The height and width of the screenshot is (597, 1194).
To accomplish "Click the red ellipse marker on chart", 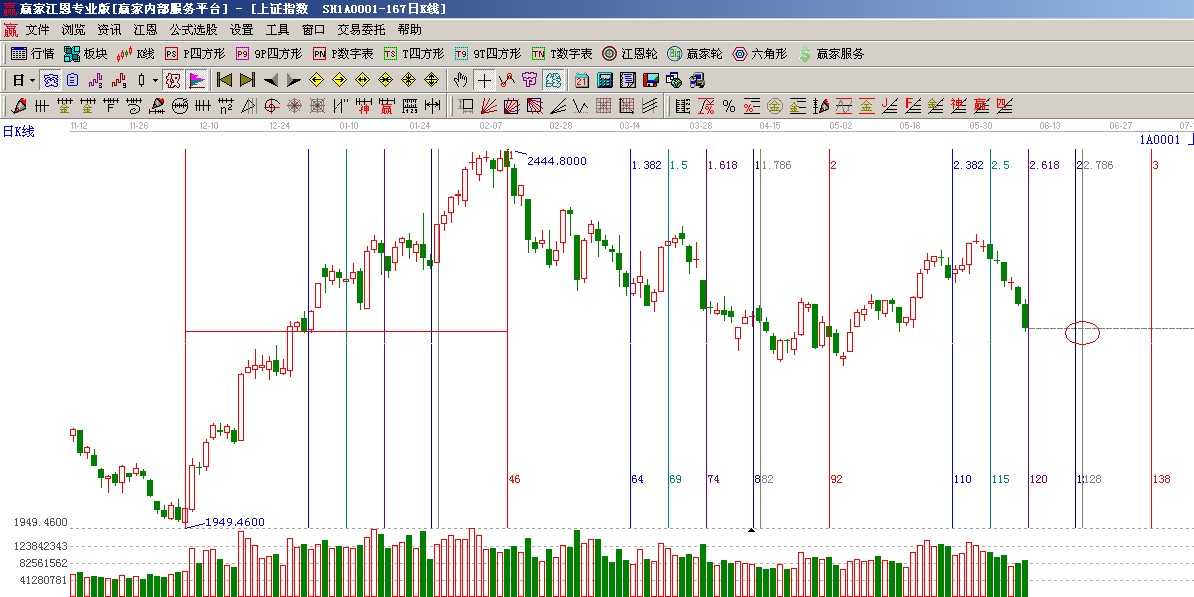I will pyautogui.click(x=1082, y=333).
